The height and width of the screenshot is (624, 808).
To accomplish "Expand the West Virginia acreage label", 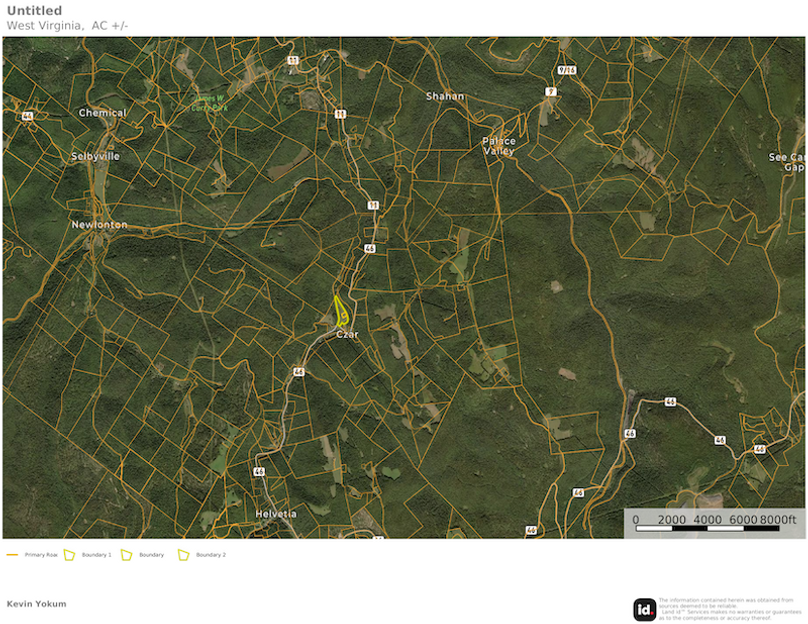I will tap(66, 26).
